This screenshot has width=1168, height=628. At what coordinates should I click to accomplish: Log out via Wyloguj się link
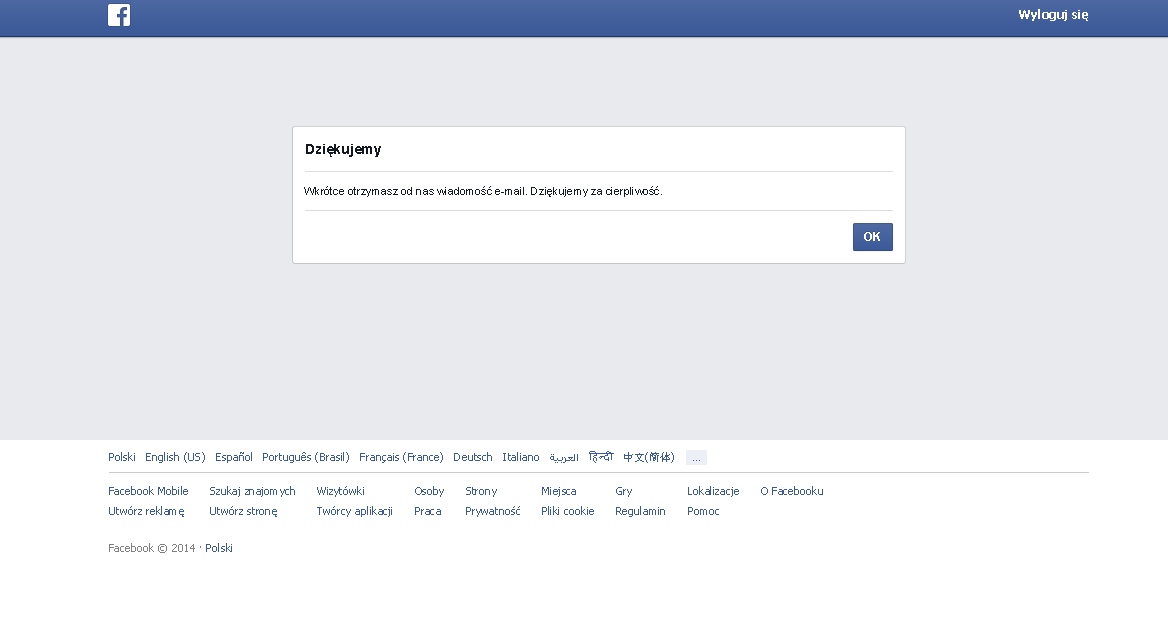click(1053, 15)
